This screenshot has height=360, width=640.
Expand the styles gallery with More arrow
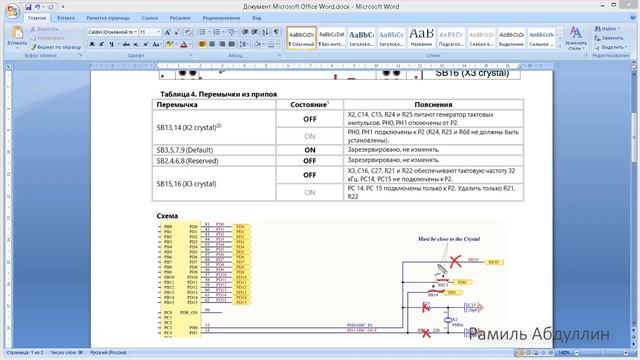560,46
